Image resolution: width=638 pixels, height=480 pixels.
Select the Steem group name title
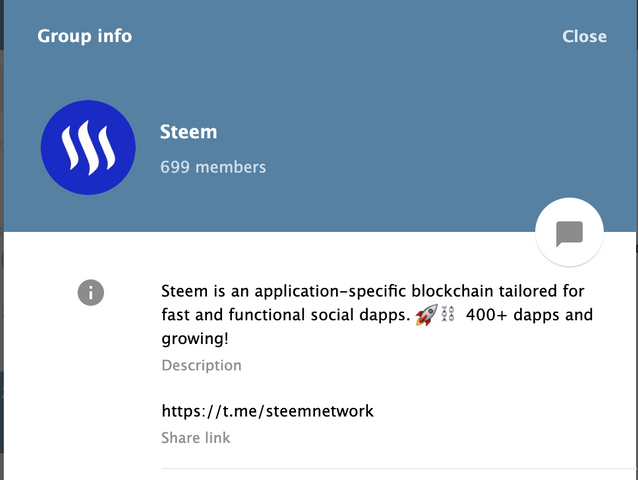click(x=188, y=132)
